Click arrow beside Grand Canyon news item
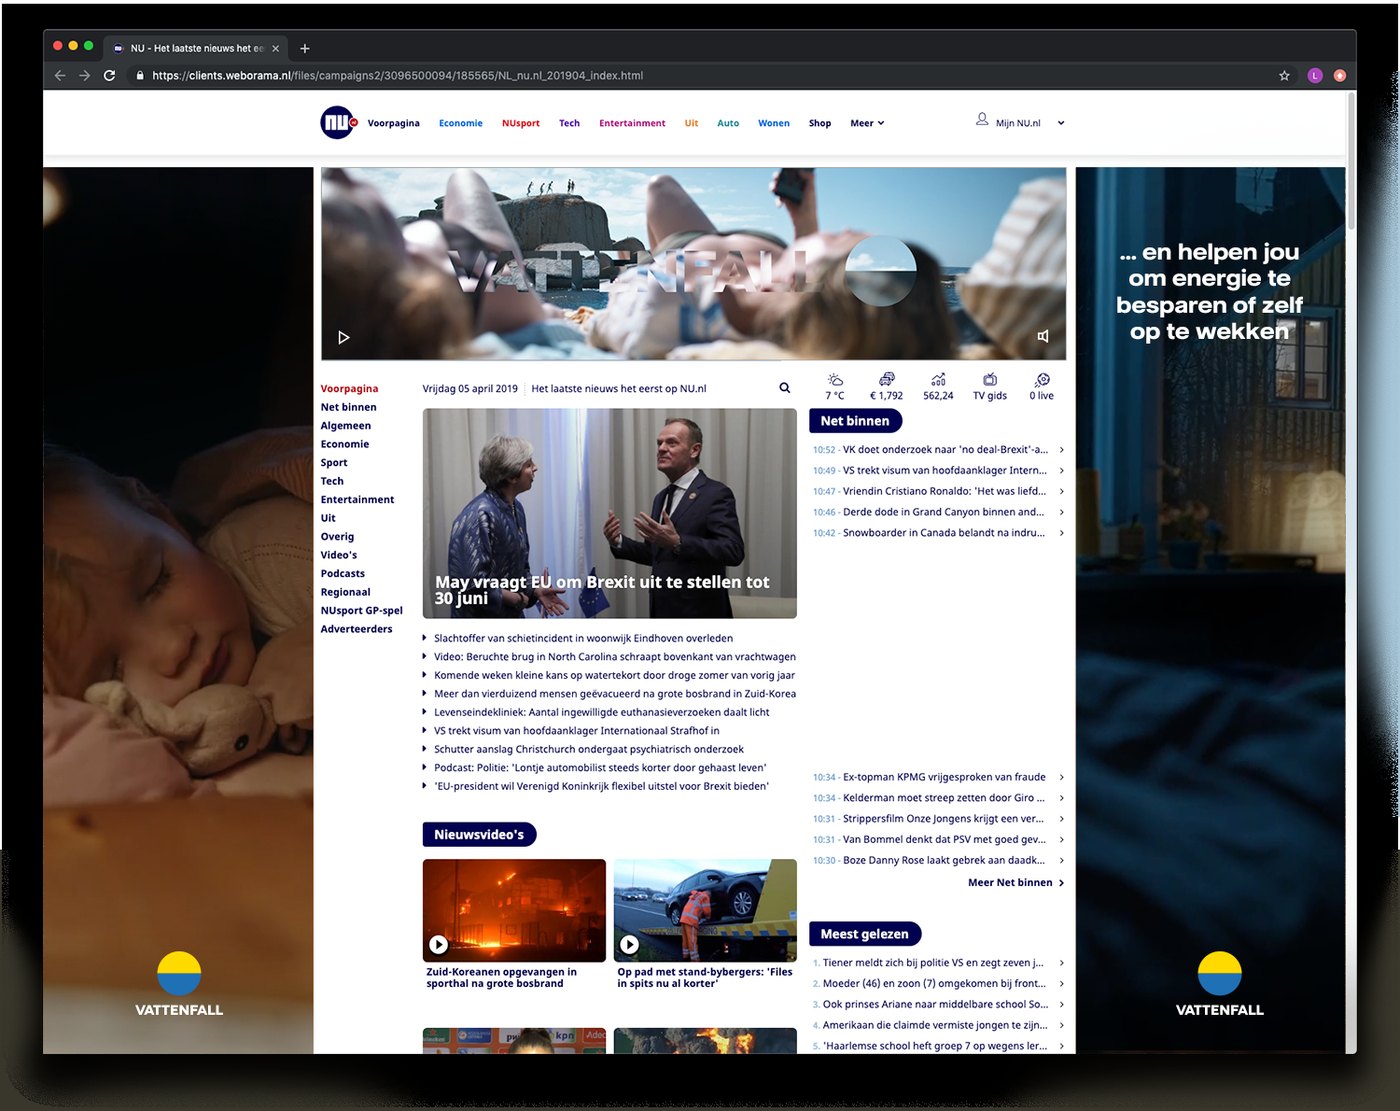The height and width of the screenshot is (1111, 1400). click(x=1061, y=512)
